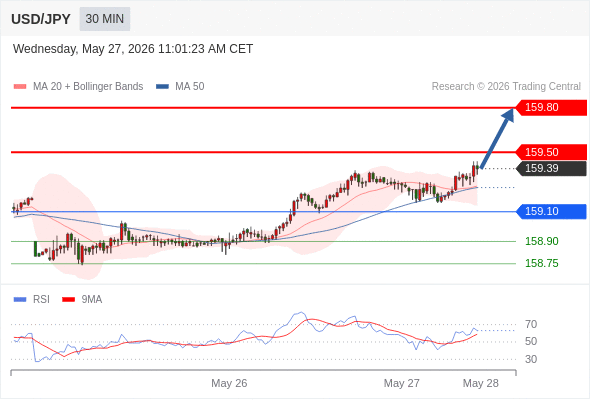Click the 159.10 pivot price tag
Screen dimensions: 590x400
(551, 211)
